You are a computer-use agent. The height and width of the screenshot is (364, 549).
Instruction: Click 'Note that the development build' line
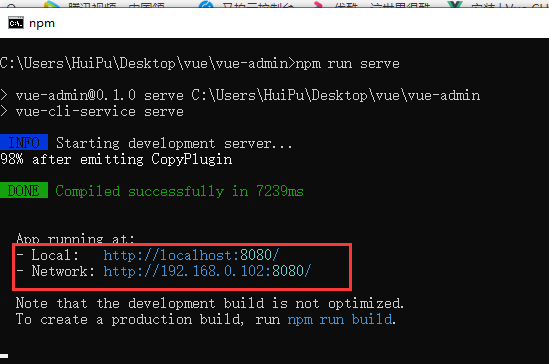[x=210, y=303]
